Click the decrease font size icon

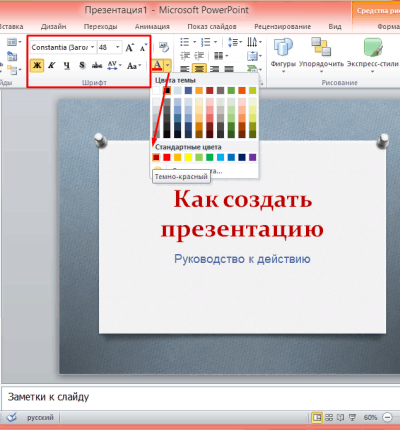coord(143,48)
